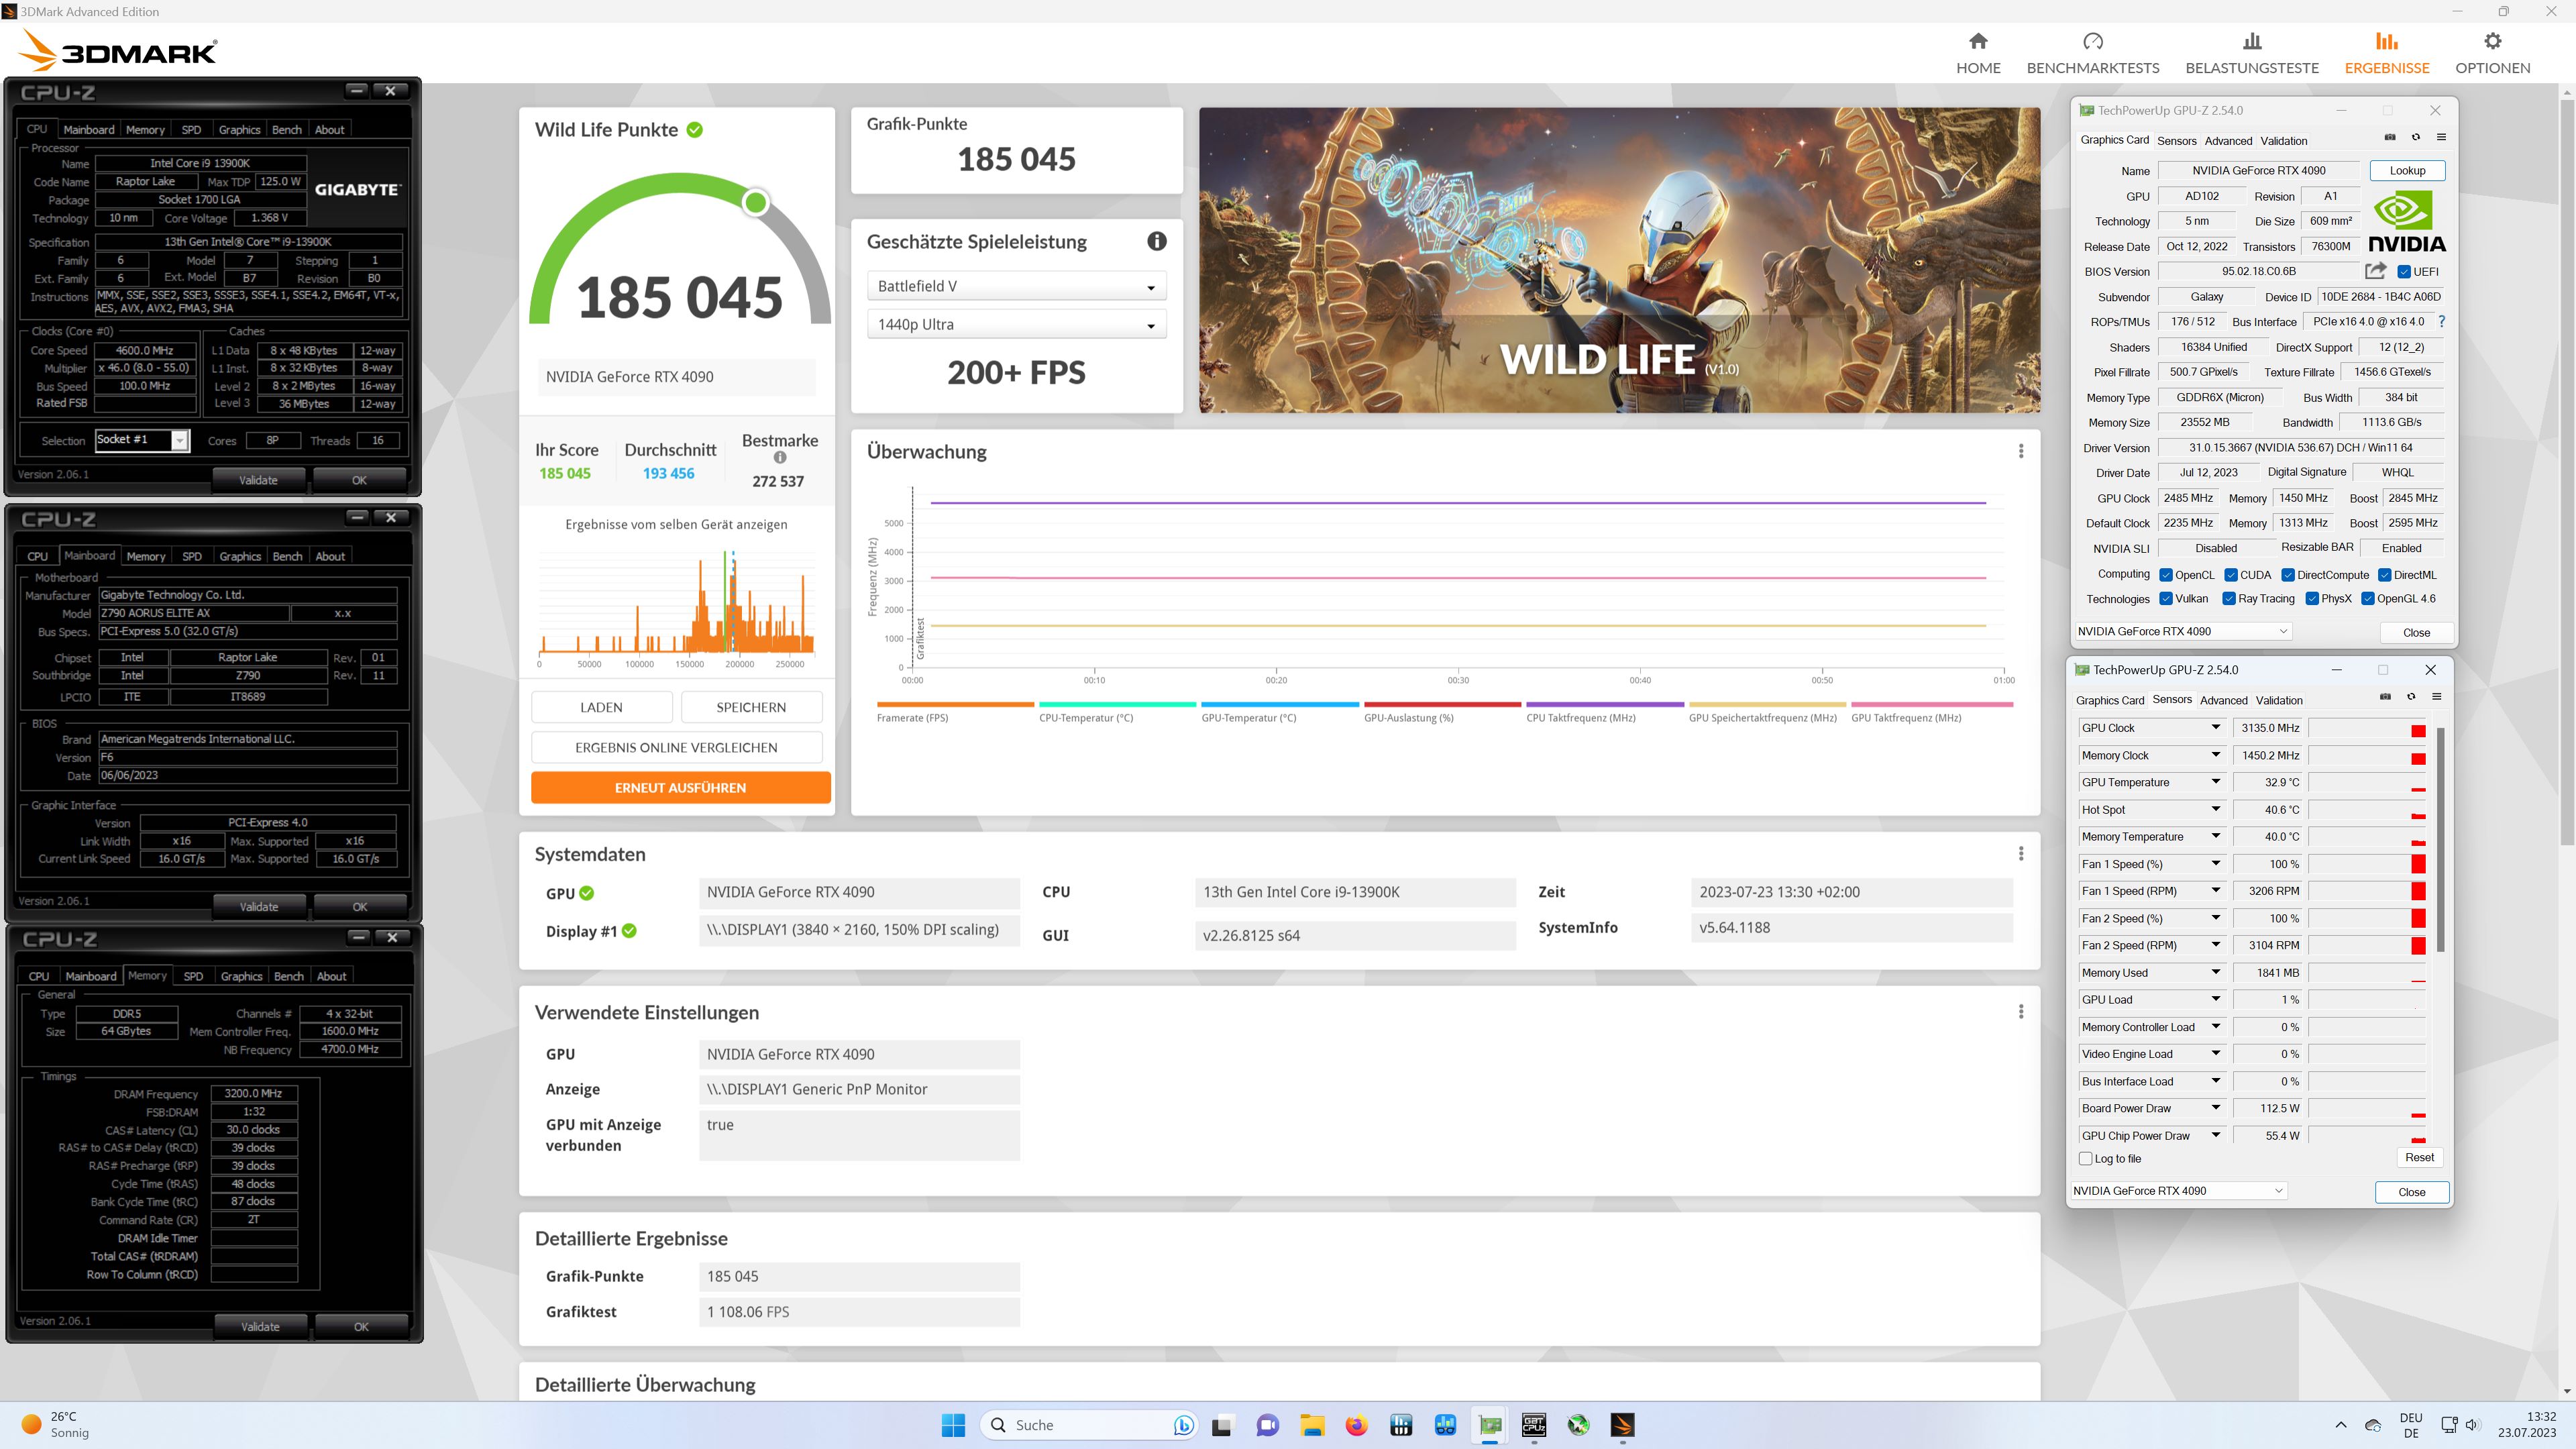Open the Battlefield V game dropdown
Viewport: 2576px width, 1449px height.
pyautogui.click(x=1016, y=286)
